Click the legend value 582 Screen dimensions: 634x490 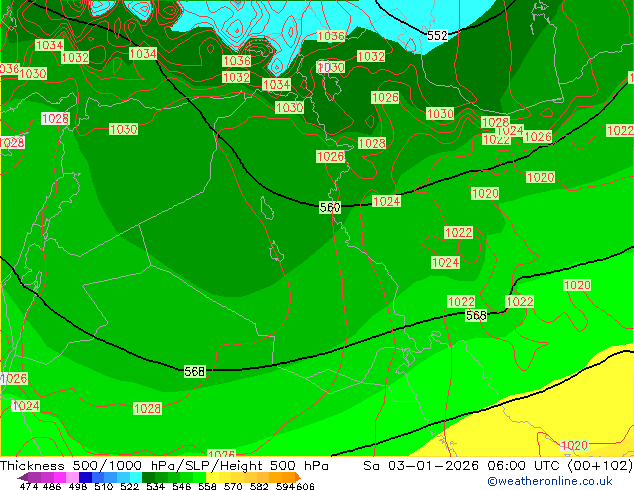(x=259, y=486)
